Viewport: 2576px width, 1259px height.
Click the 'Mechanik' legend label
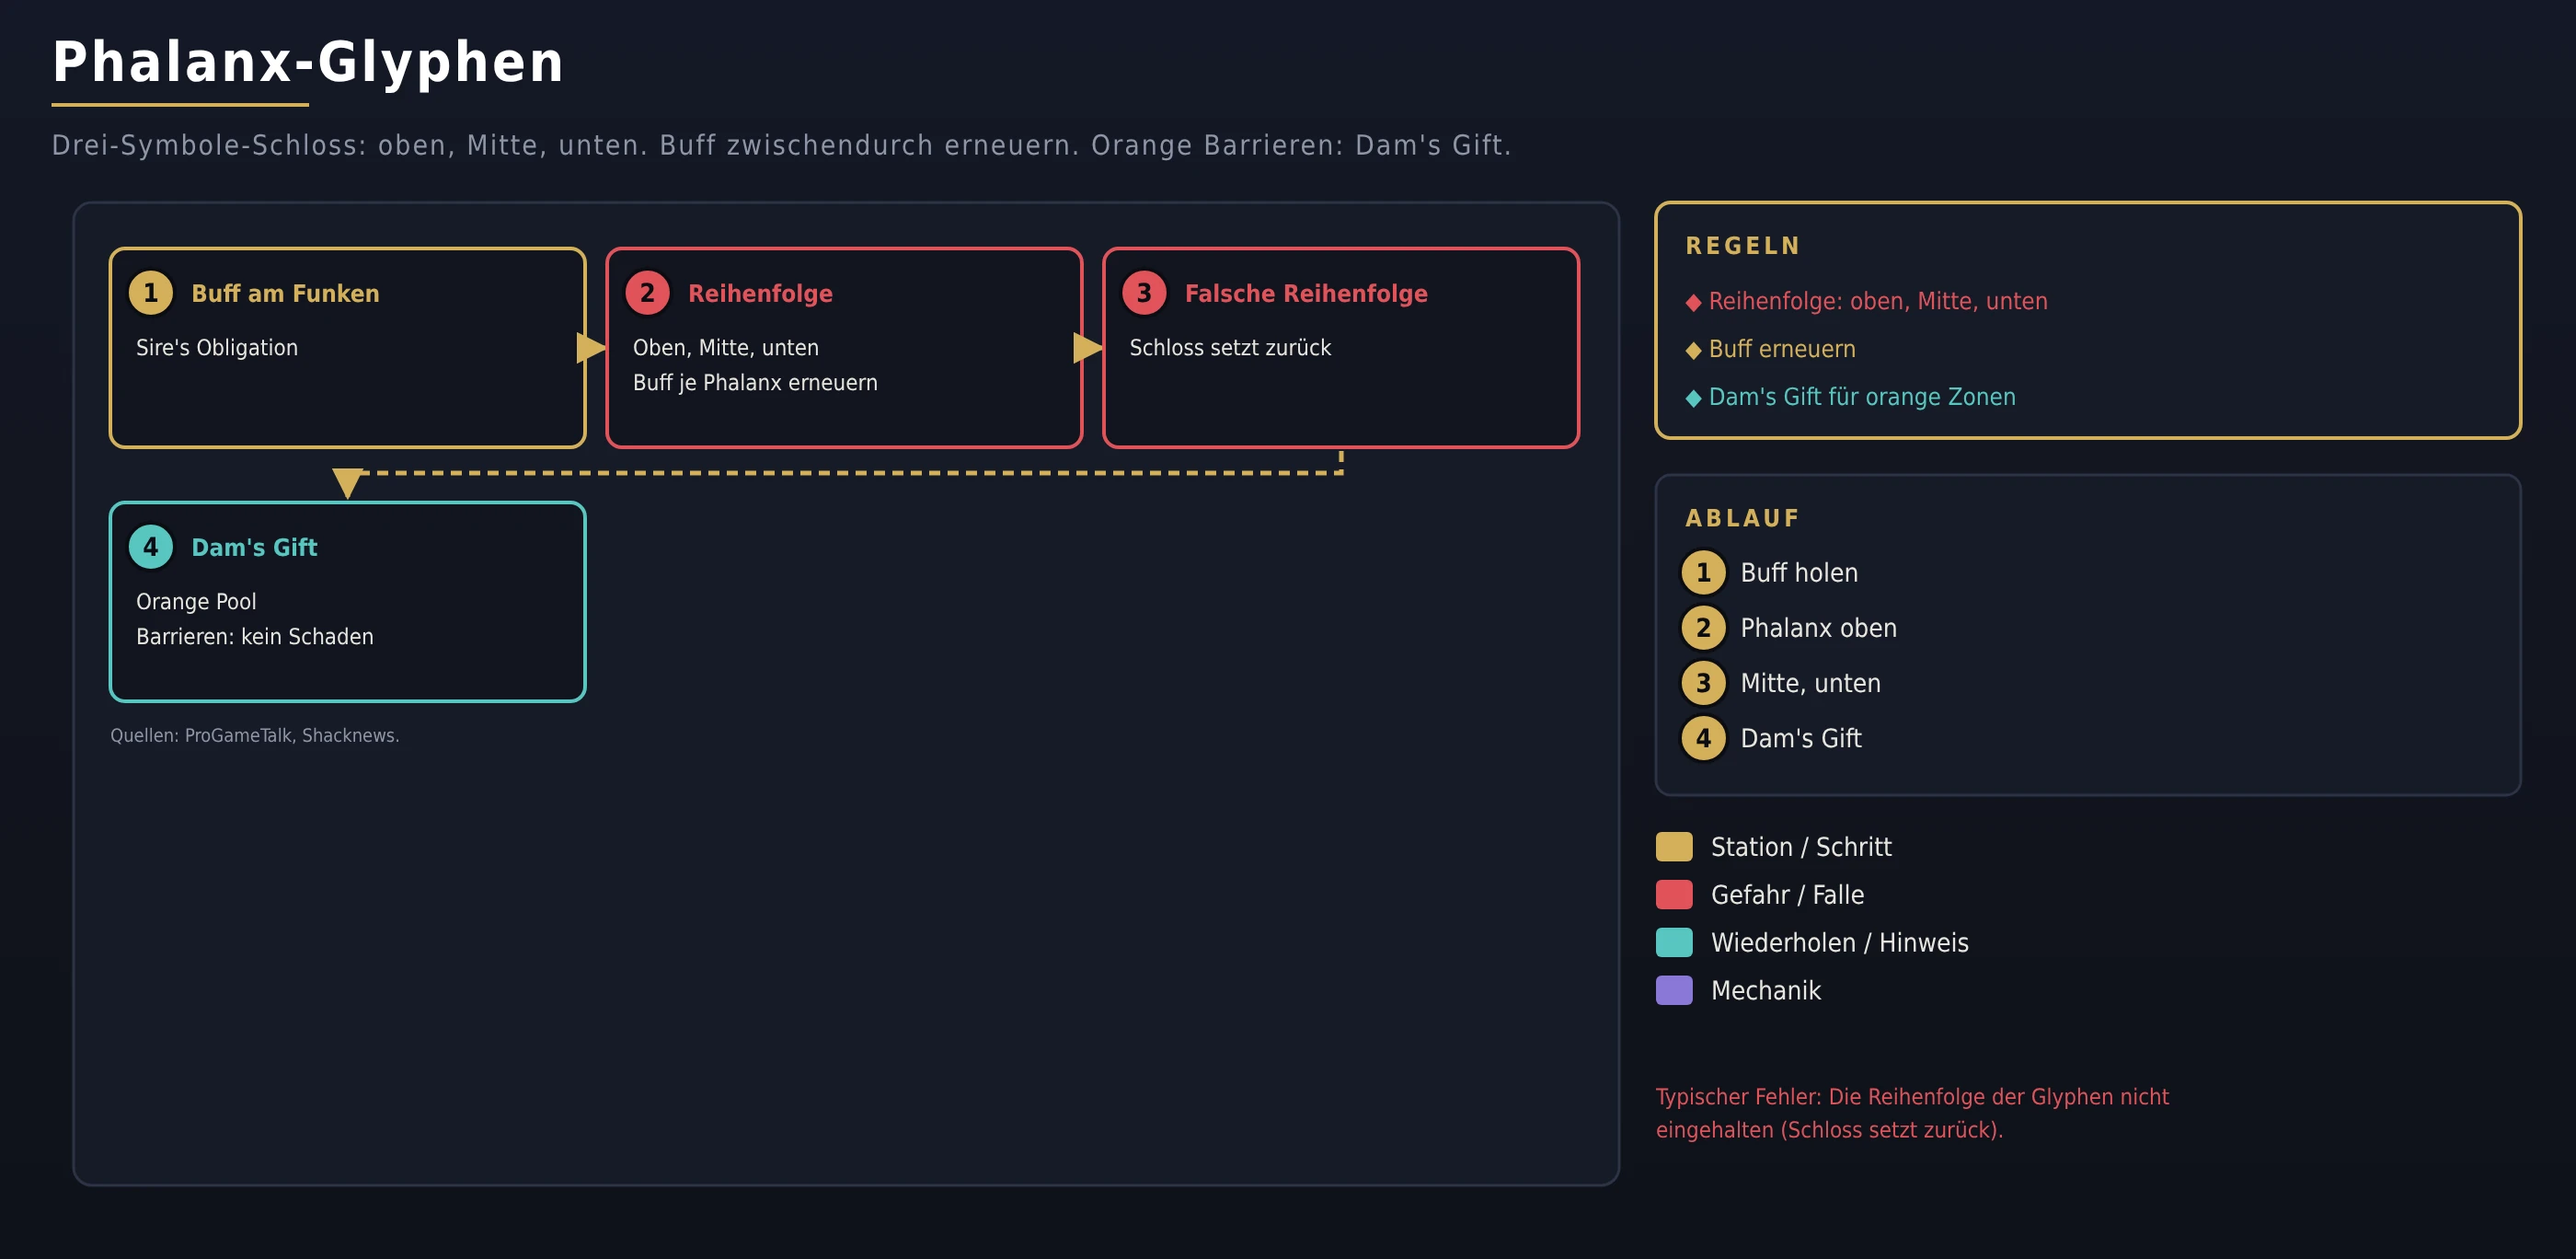1766,991
